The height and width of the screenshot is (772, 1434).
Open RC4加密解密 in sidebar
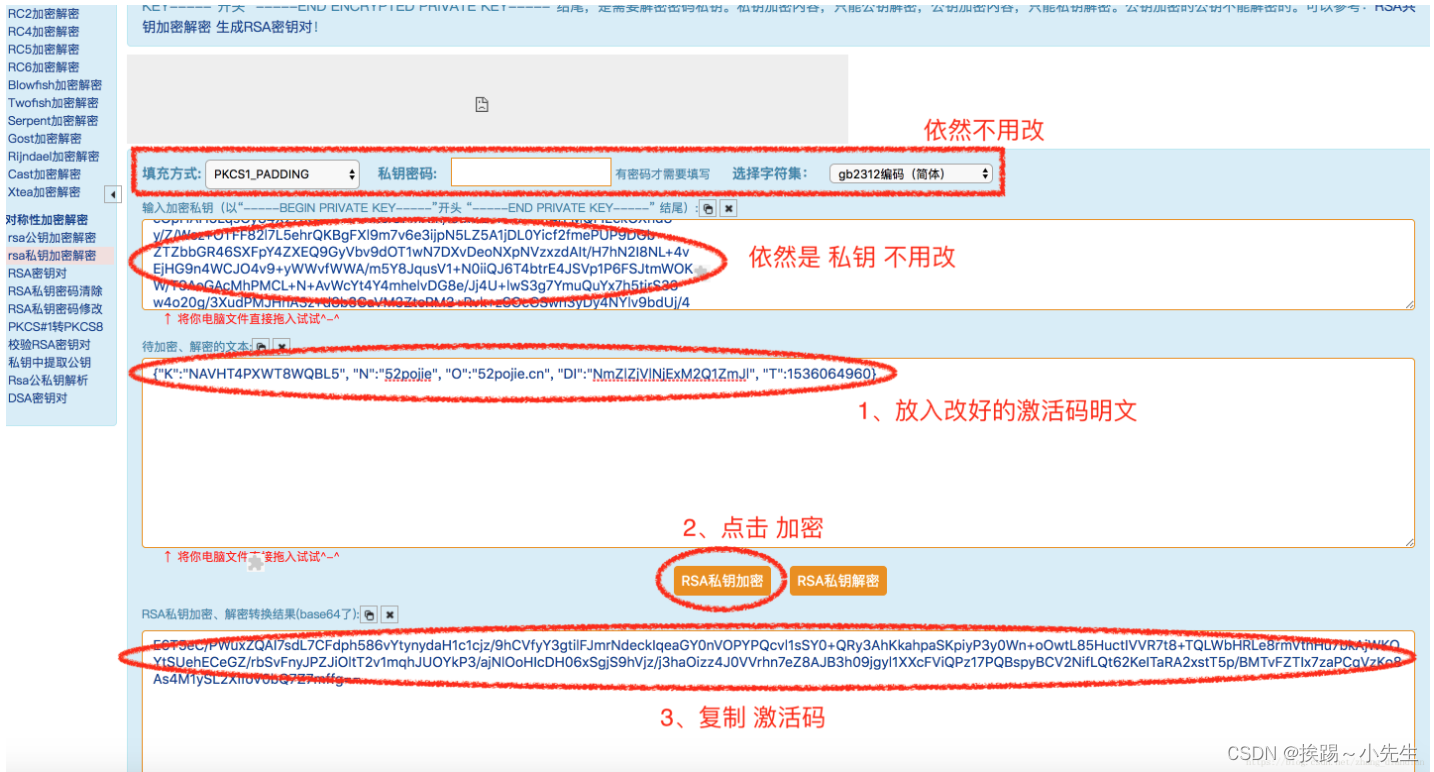[x=43, y=32]
